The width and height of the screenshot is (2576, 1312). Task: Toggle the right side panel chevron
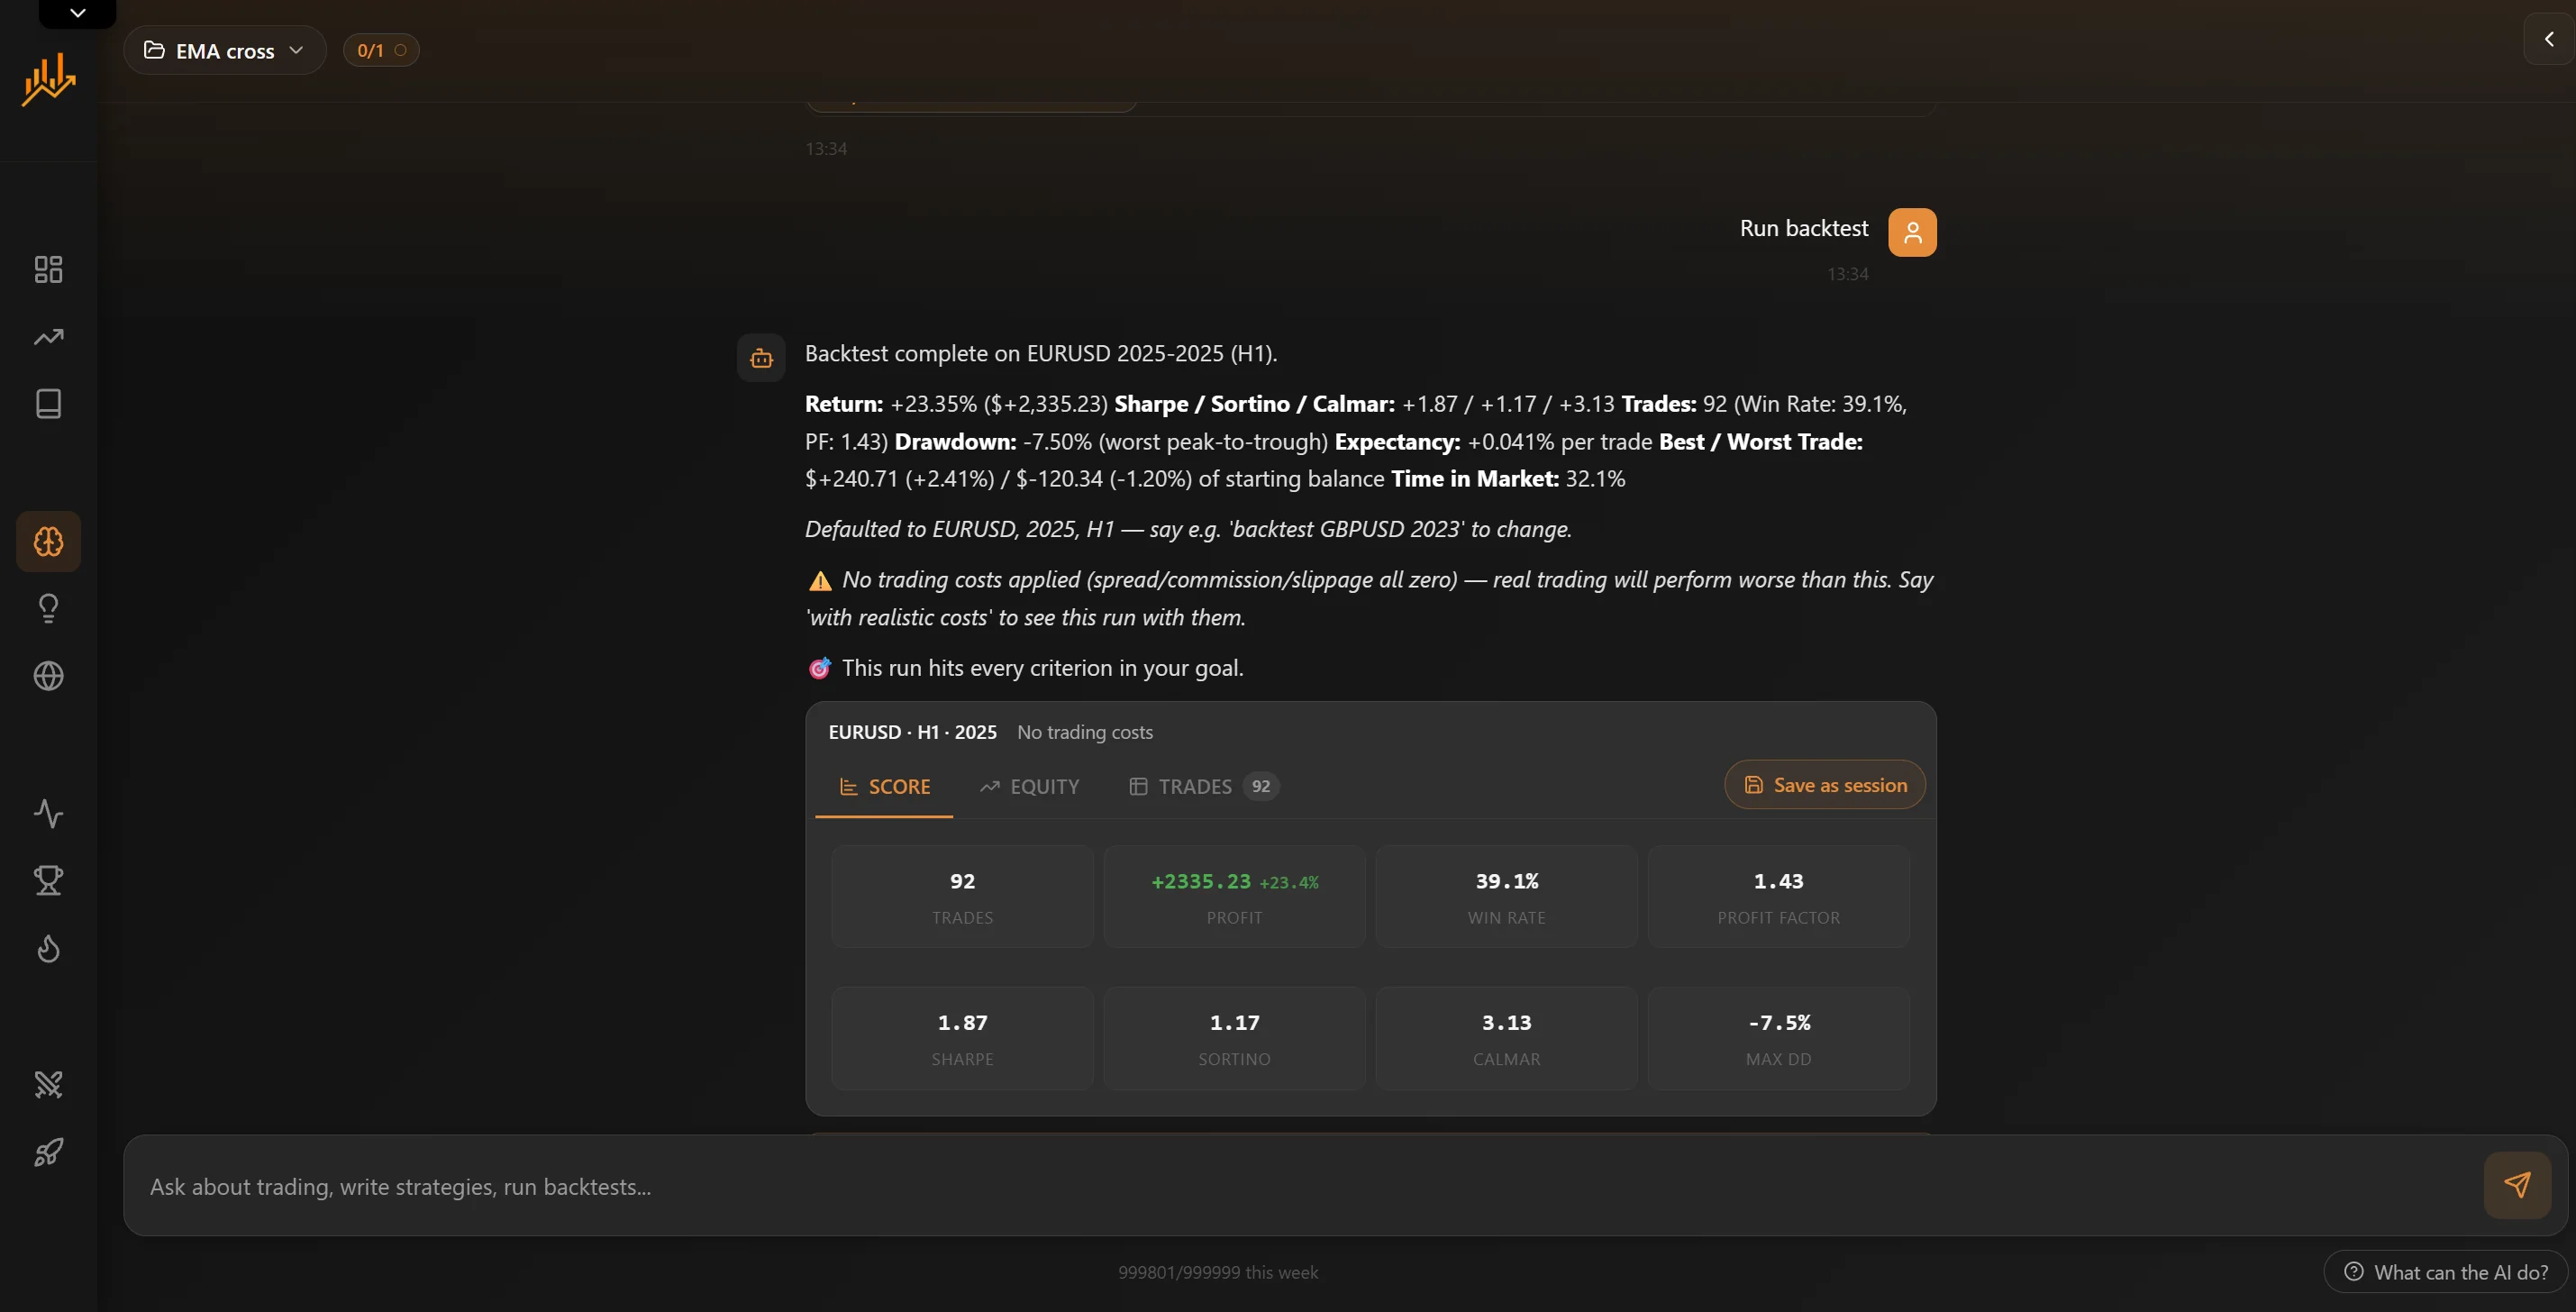click(2549, 39)
